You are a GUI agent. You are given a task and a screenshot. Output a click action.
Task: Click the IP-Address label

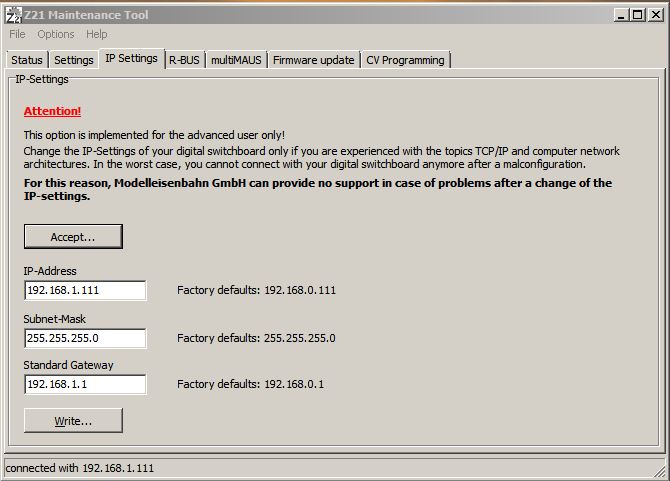[x=50, y=271]
